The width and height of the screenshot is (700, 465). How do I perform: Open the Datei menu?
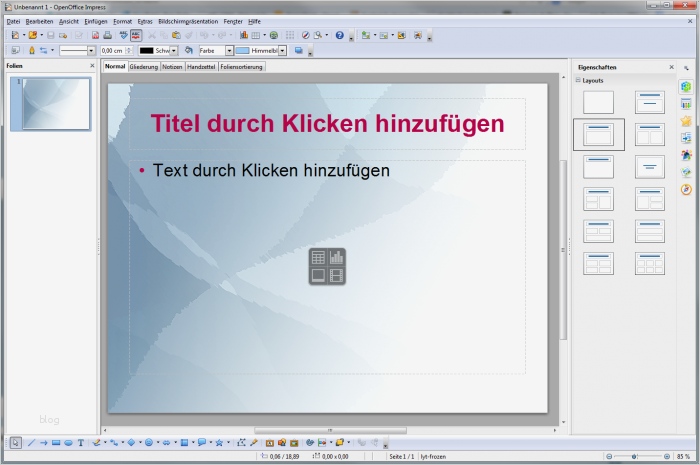pyautogui.click(x=13, y=21)
